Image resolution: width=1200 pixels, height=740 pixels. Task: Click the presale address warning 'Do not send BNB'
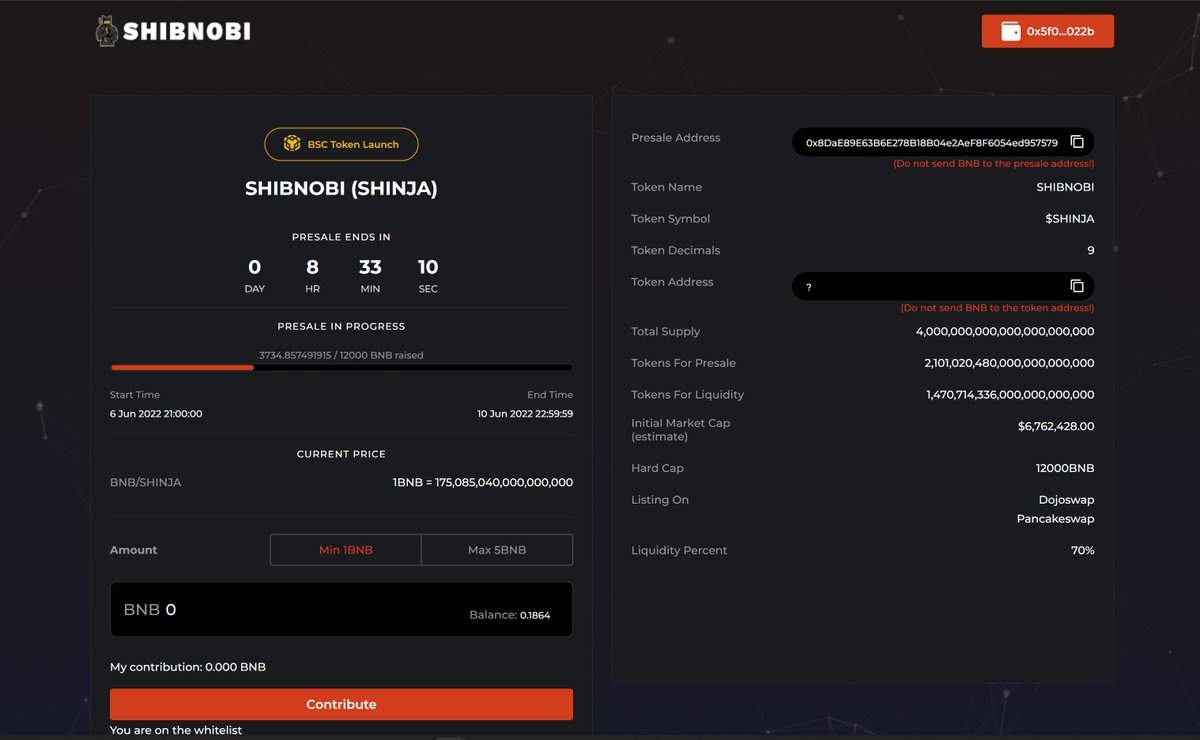click(994, 163)
